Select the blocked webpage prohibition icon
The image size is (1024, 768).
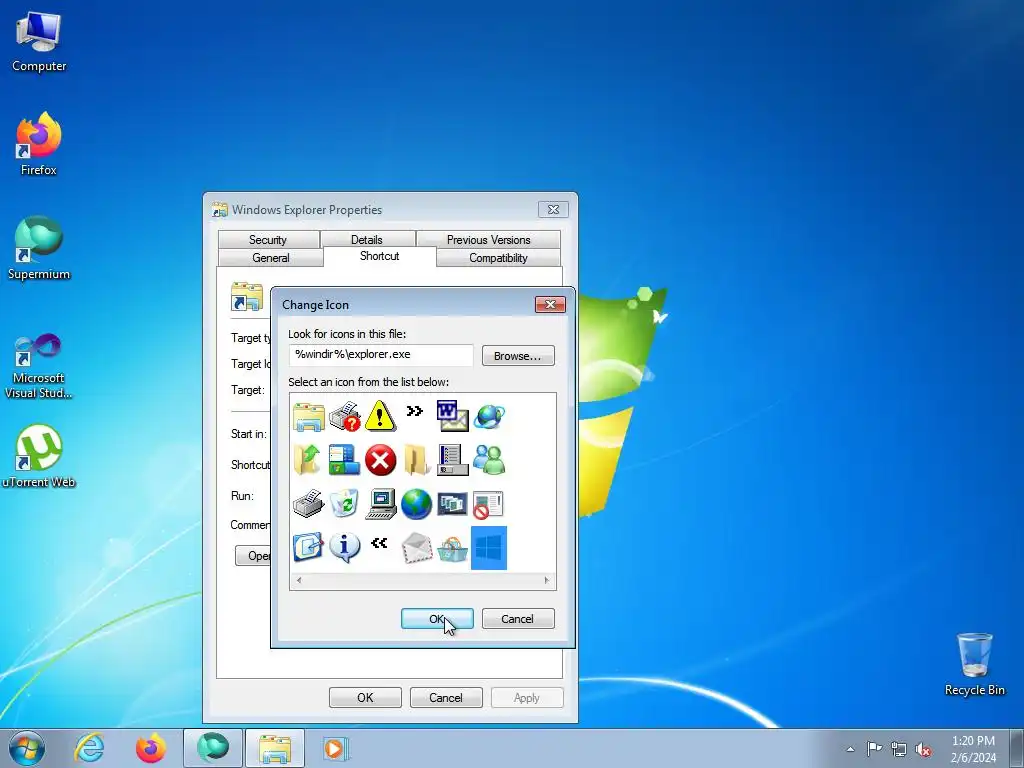pyautogui.click(x=488, y=505)
